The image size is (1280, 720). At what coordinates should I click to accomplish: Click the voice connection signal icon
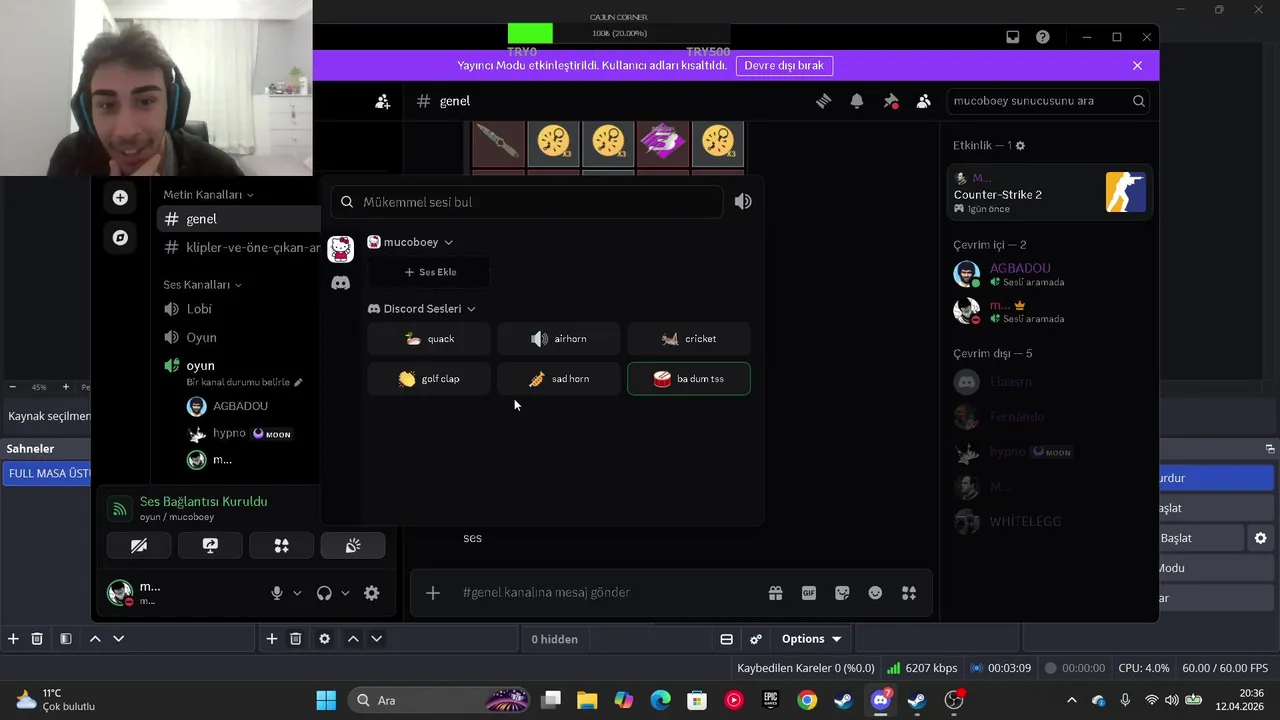[x=119, y=509]
